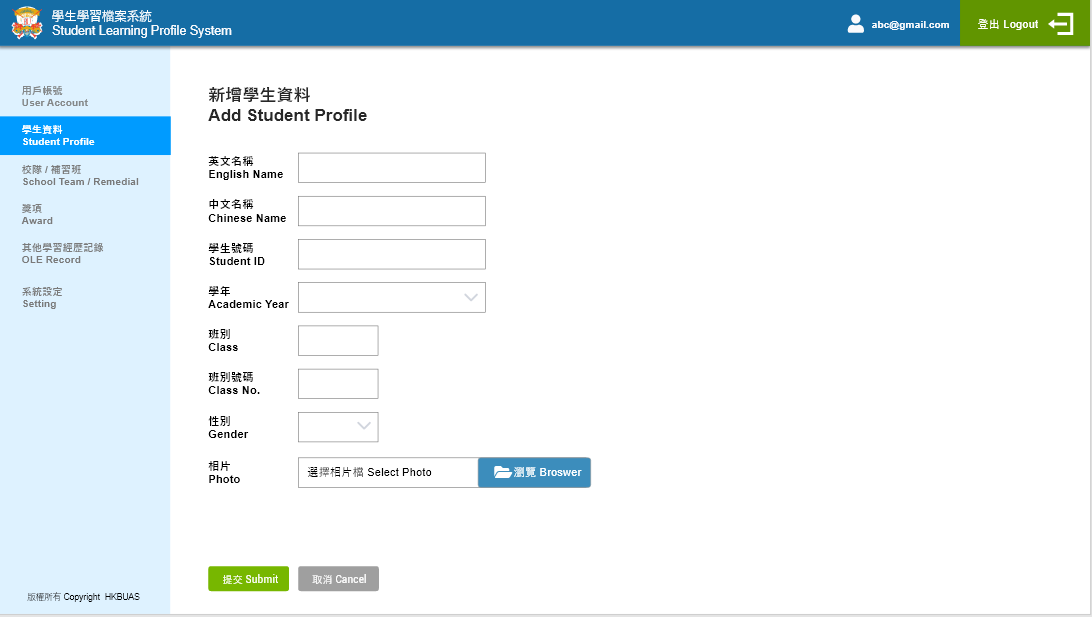Open the User Account menu item

55,96
